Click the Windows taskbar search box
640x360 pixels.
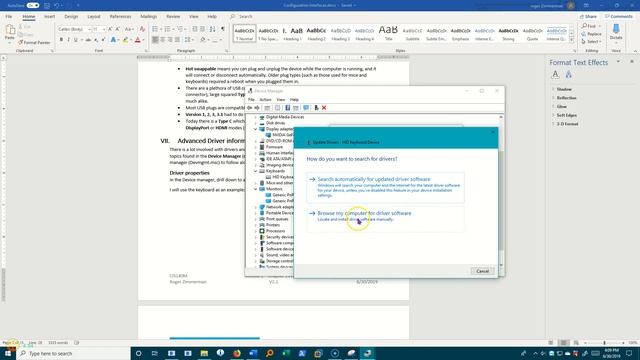tap(73, 353)
